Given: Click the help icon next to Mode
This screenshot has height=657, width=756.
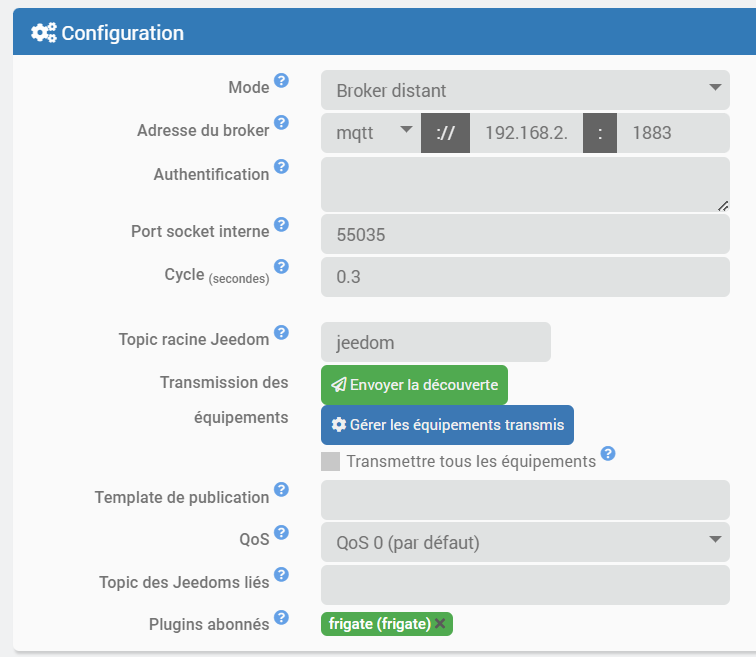Looking at the screenshot, I should 282,81.
